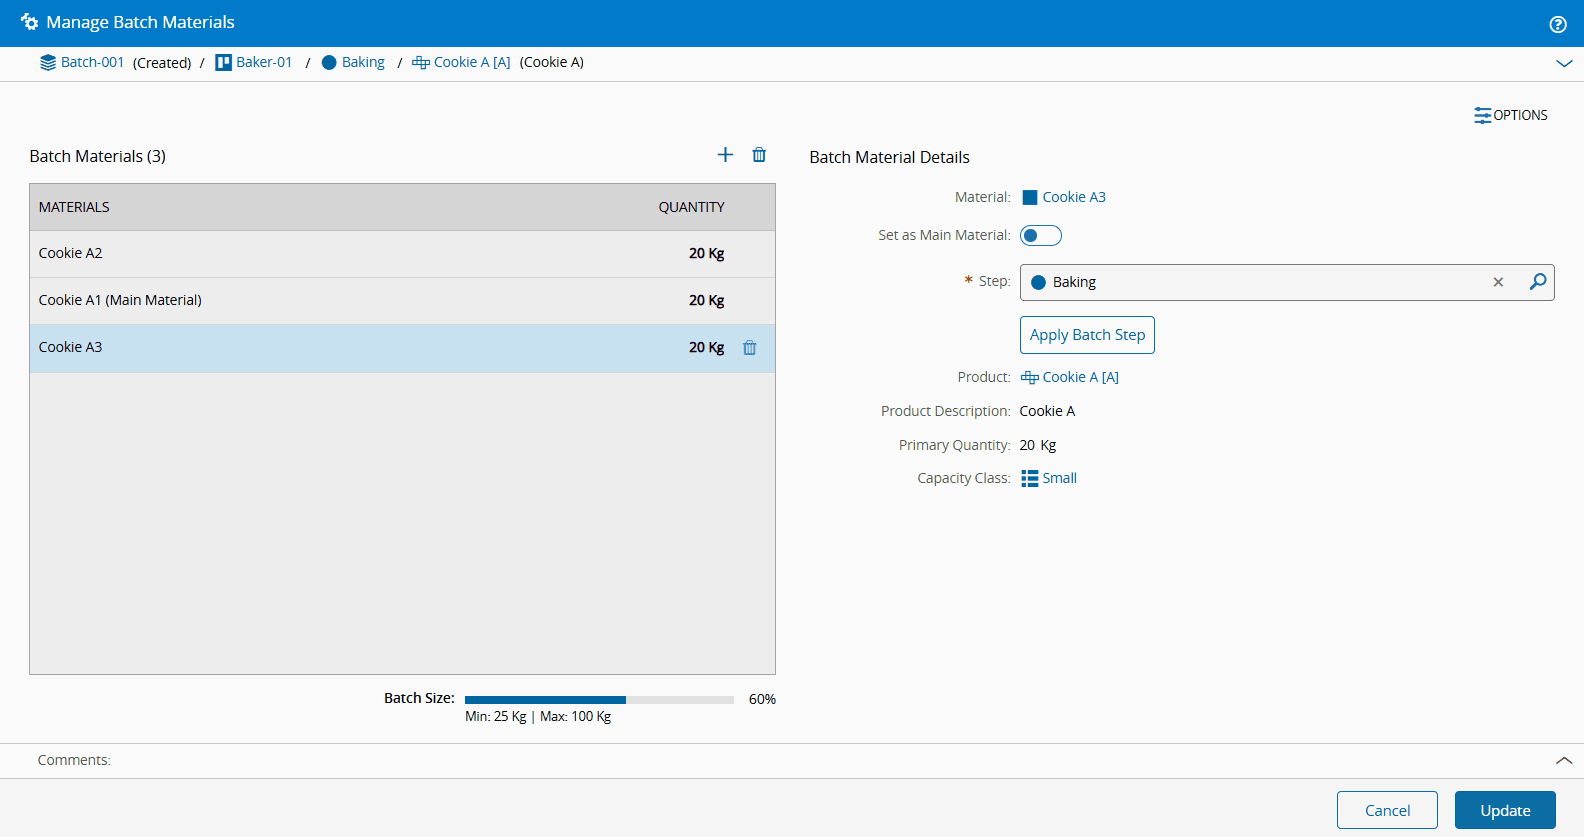Image resolution: width=1584 pixels, height=837 pixels.
Task: Delete the Cookie A3 row with its trash icon
Action: [x=749, y=348]
